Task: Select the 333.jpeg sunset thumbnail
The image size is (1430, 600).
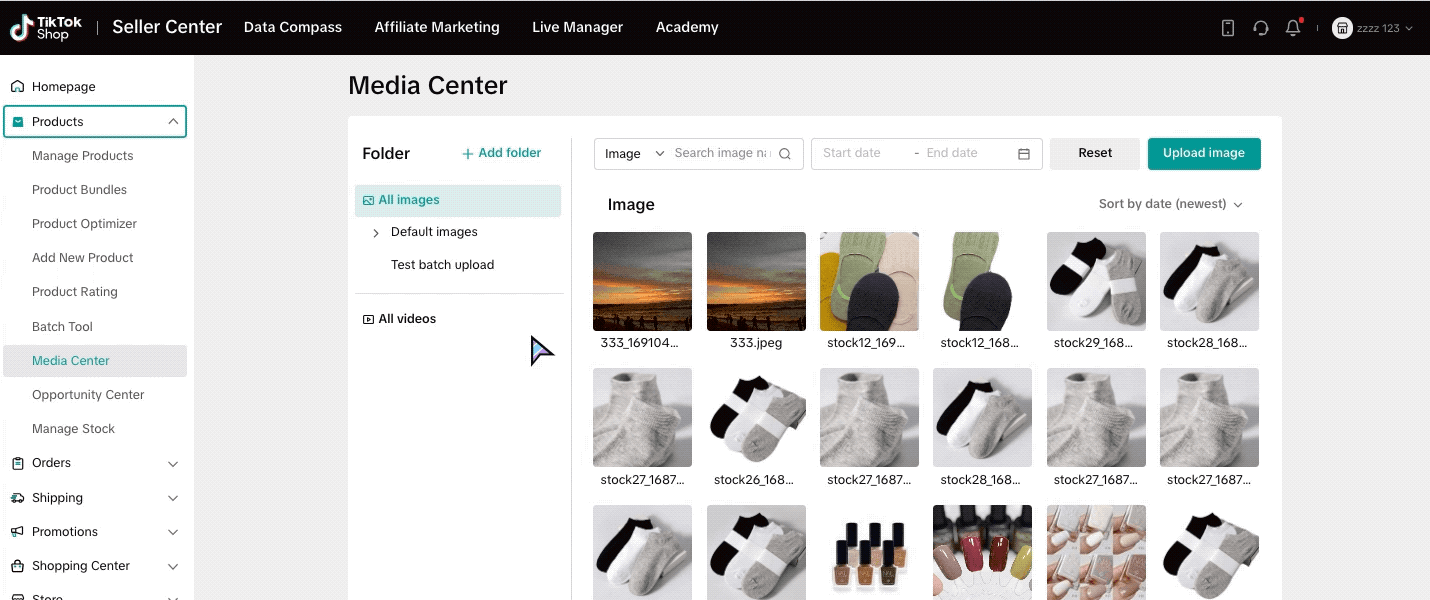Action: coord(756,281)
